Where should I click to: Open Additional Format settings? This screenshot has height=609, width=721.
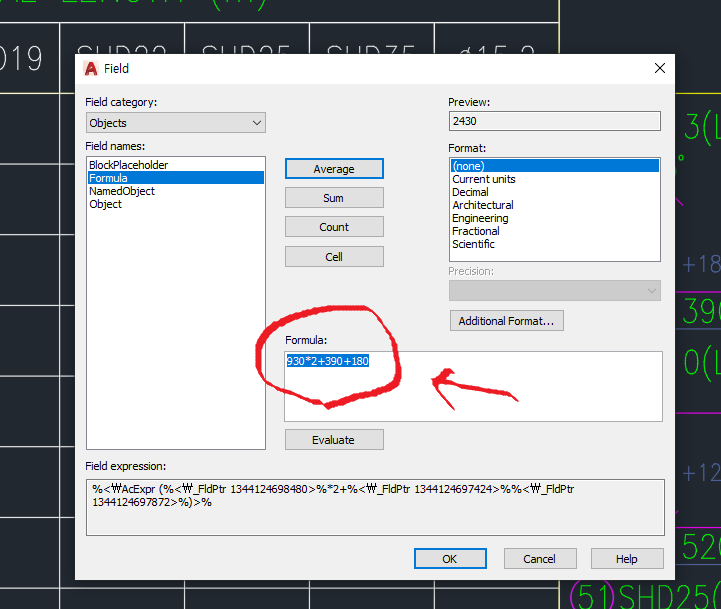[507, 321]
